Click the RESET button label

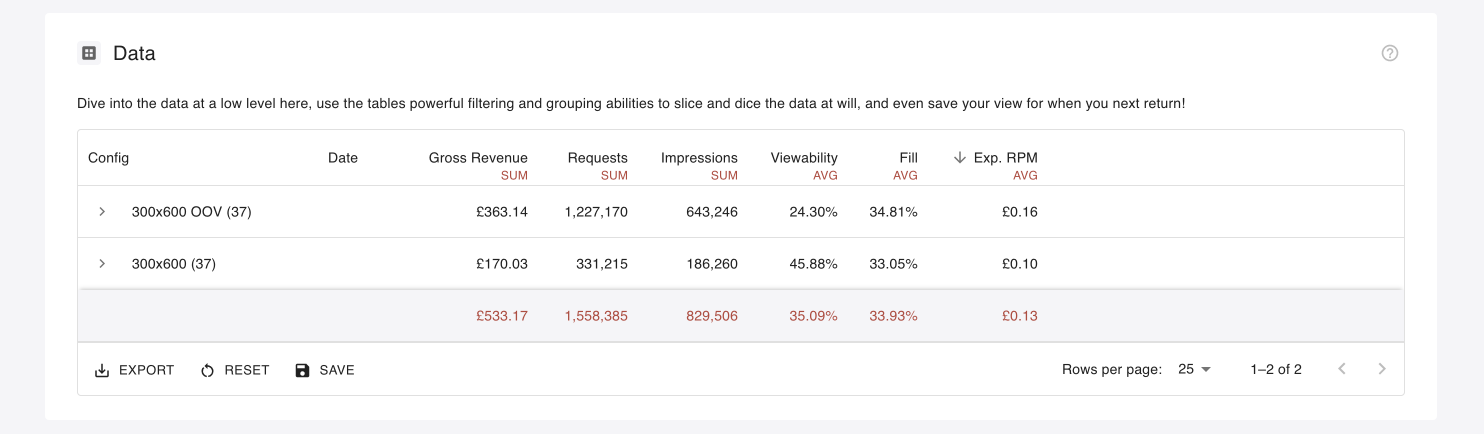pyautogui.click(x=247, y=370)
